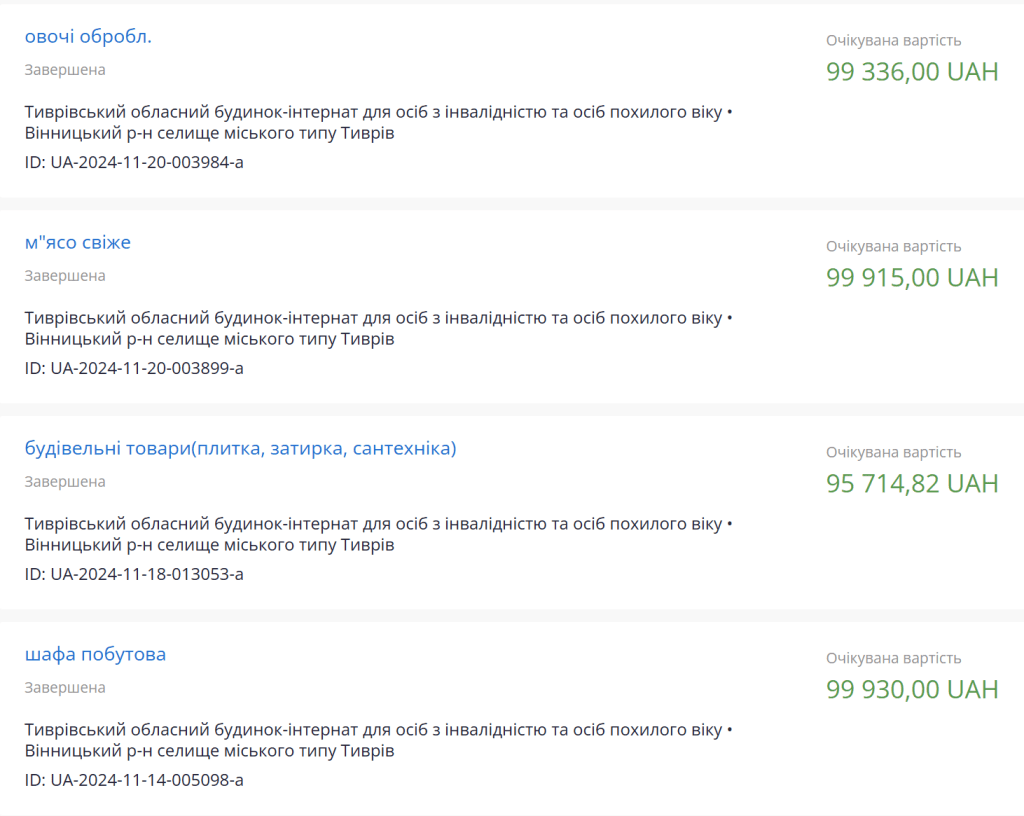The image size is (1024, 816).
Task: Click the ID UA-2024-11-20-003899-a text
Action: [134, 368]
